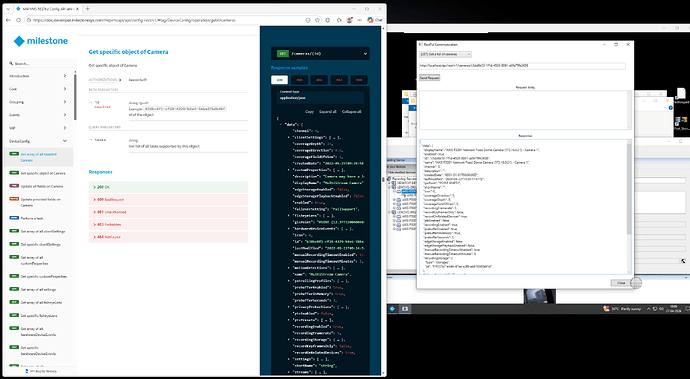Click Expand all in the response sample
690x379 pixels.
(x=327, y=111)
